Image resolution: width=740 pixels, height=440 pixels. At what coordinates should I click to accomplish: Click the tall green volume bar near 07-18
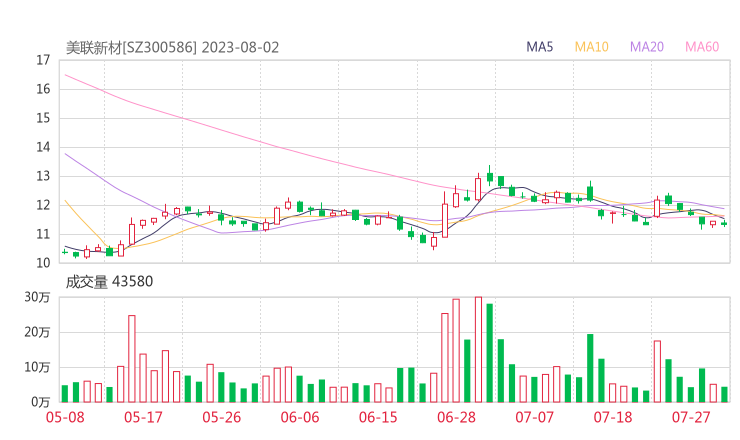(x=590, y=368)
